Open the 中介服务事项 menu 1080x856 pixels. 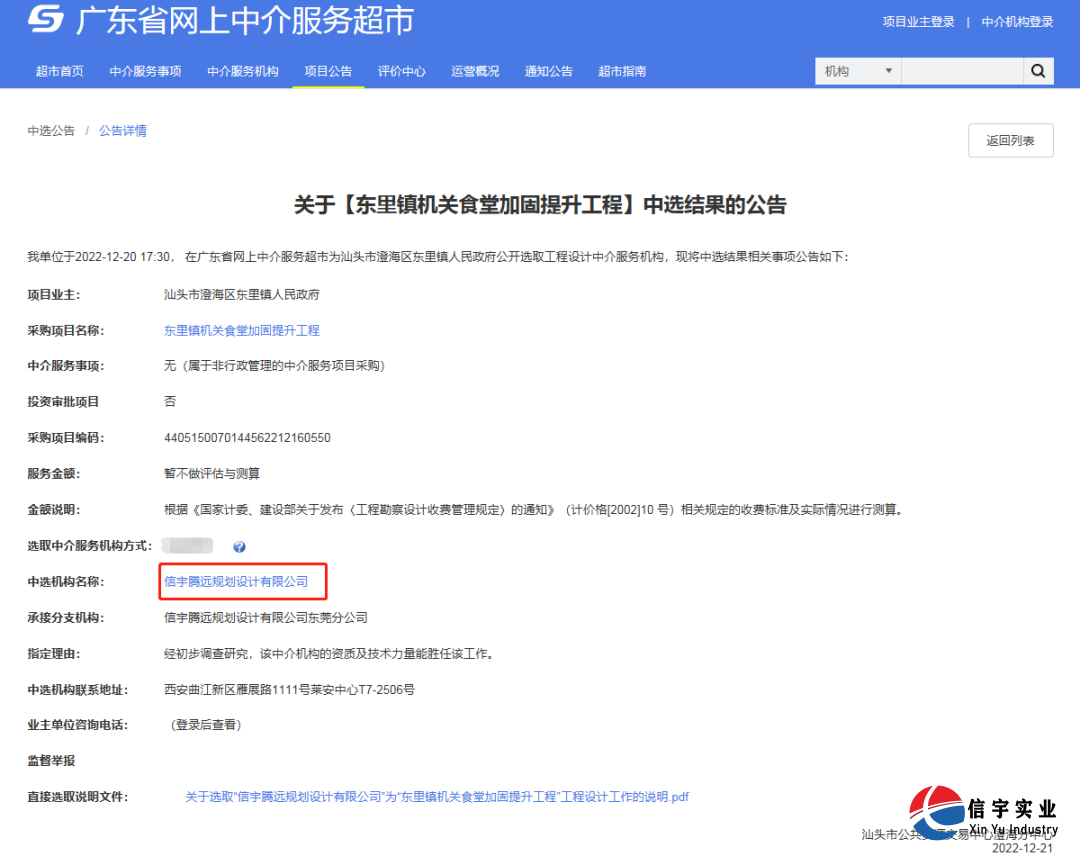coord(146,71)
